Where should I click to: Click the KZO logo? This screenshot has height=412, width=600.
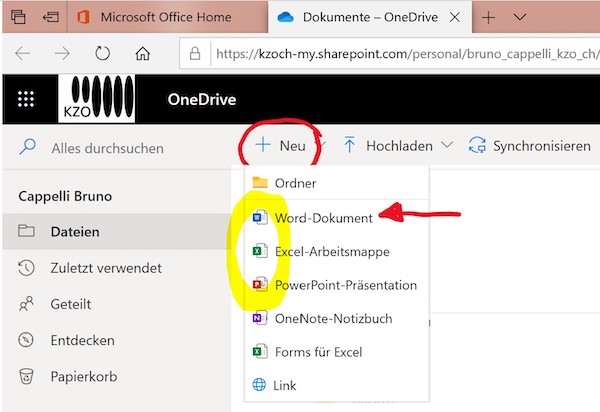pyautogui.click(x=101, y=98)
